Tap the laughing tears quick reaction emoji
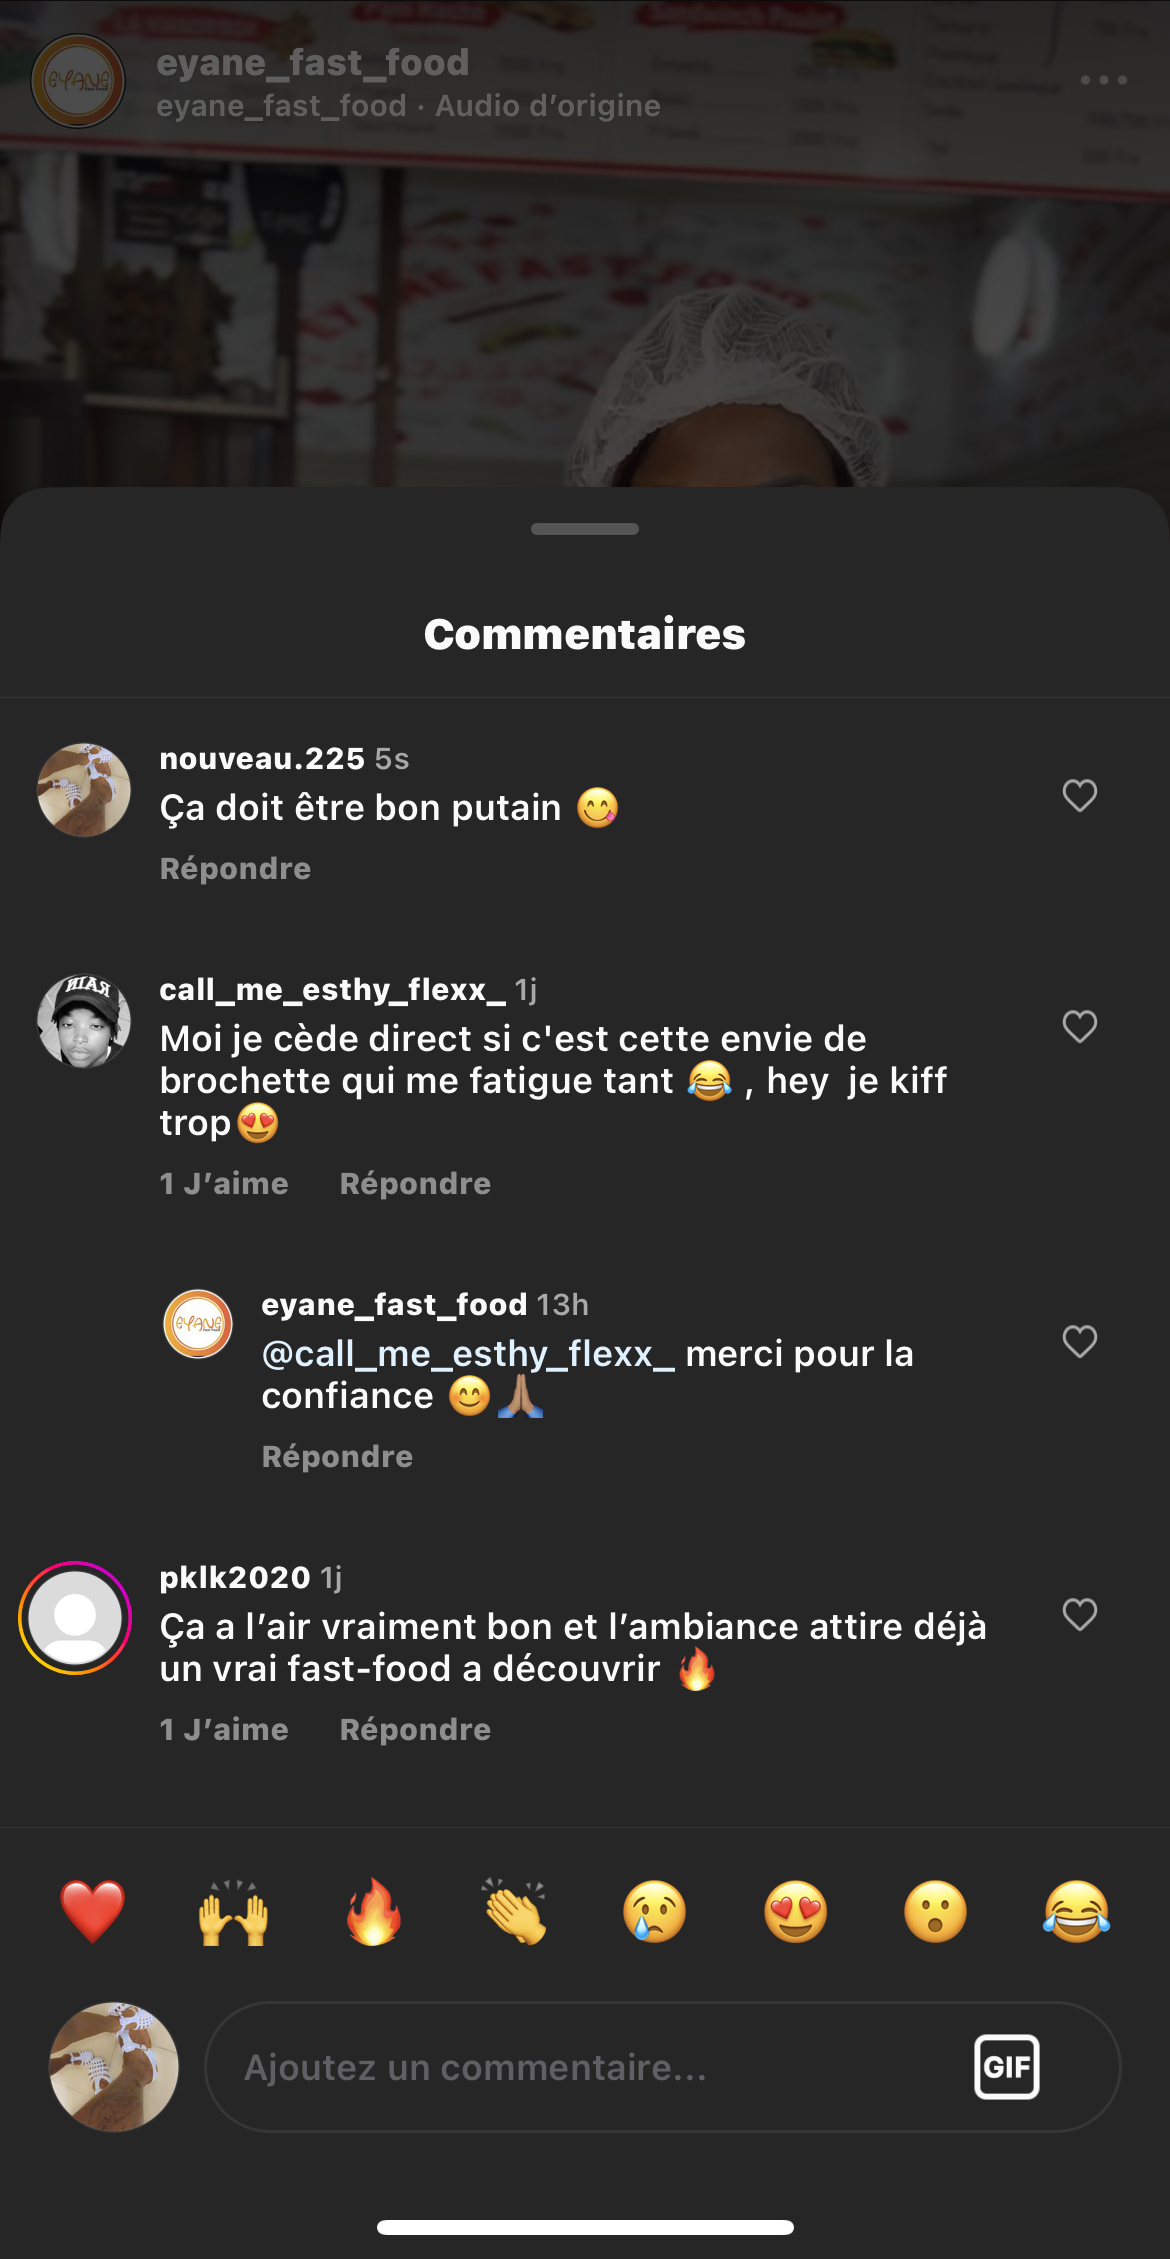The height and width of the screenshot is (2259, 1170). [x=1076, y=1911]
